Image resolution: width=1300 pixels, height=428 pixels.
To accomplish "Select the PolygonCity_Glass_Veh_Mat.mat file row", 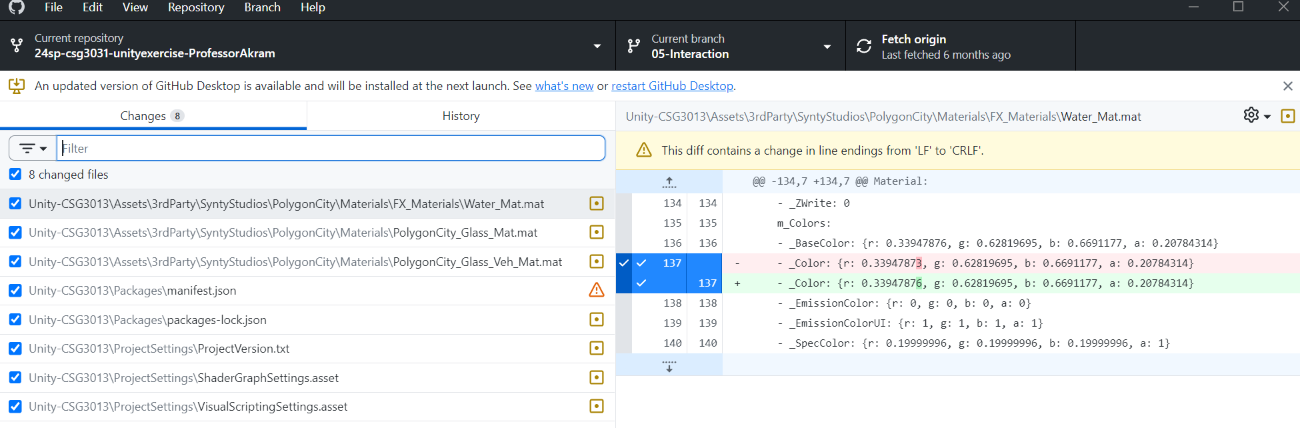I will click(307, 261).
